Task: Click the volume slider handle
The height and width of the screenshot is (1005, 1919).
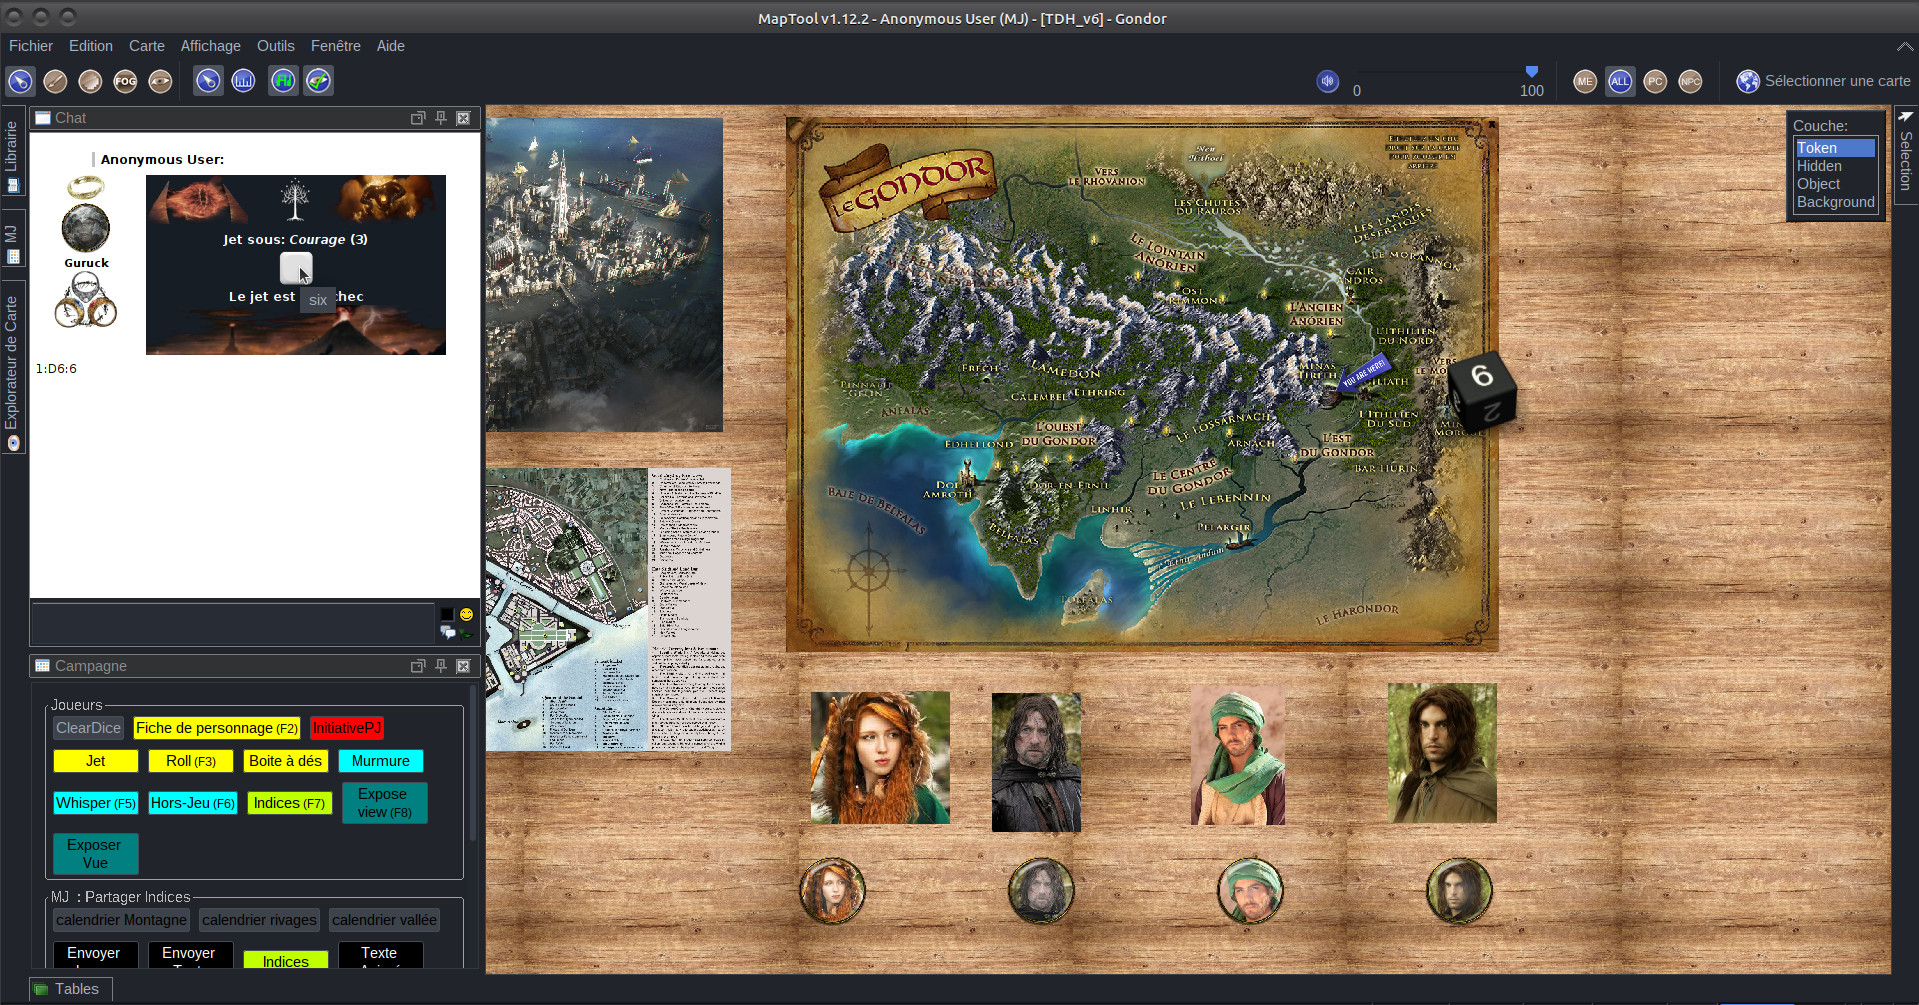Action: point(1531,72)
